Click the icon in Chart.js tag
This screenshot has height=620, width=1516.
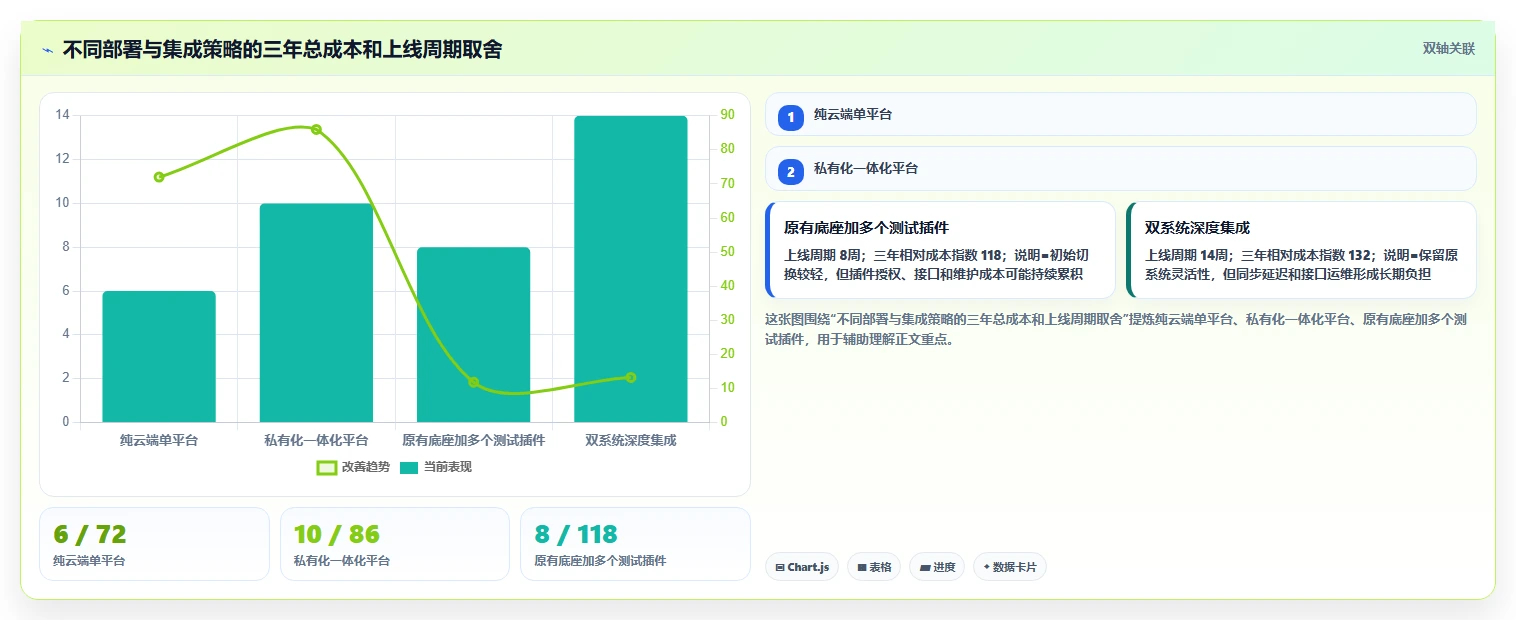(x=780, y=568)
